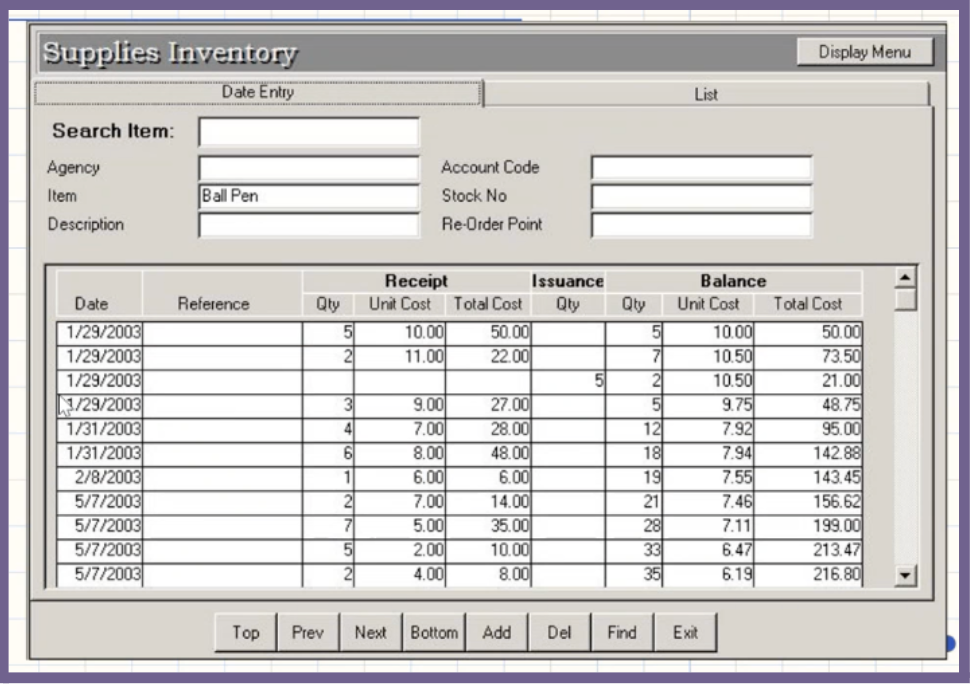This screenshot has height=686, width=972.
Task: Click the Display Menu button
Action: coord(865,52)
